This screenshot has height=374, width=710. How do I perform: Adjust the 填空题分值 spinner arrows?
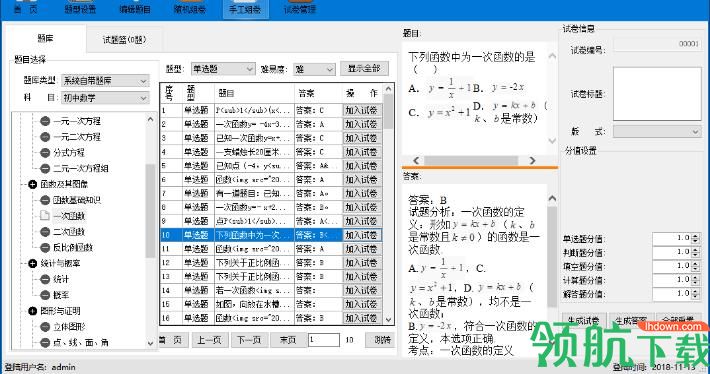coord(696,266)
